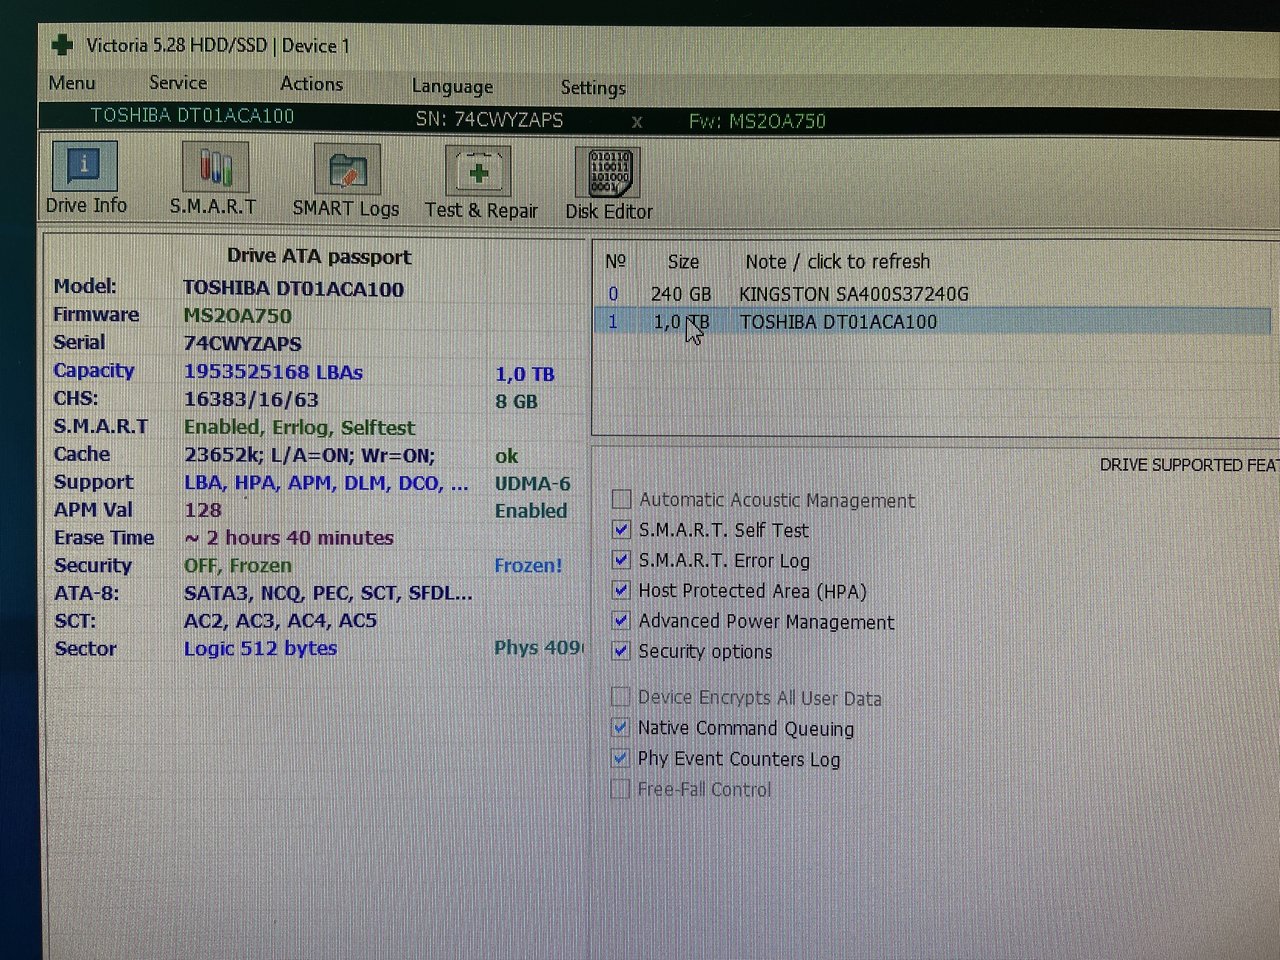Click the 'UDMA-6' mode text

coord(532,484)
